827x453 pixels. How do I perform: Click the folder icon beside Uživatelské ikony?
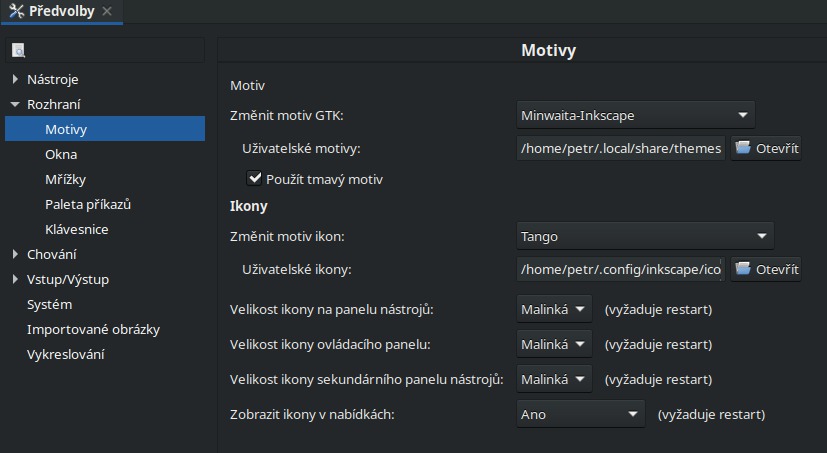[x=743, y=268]
